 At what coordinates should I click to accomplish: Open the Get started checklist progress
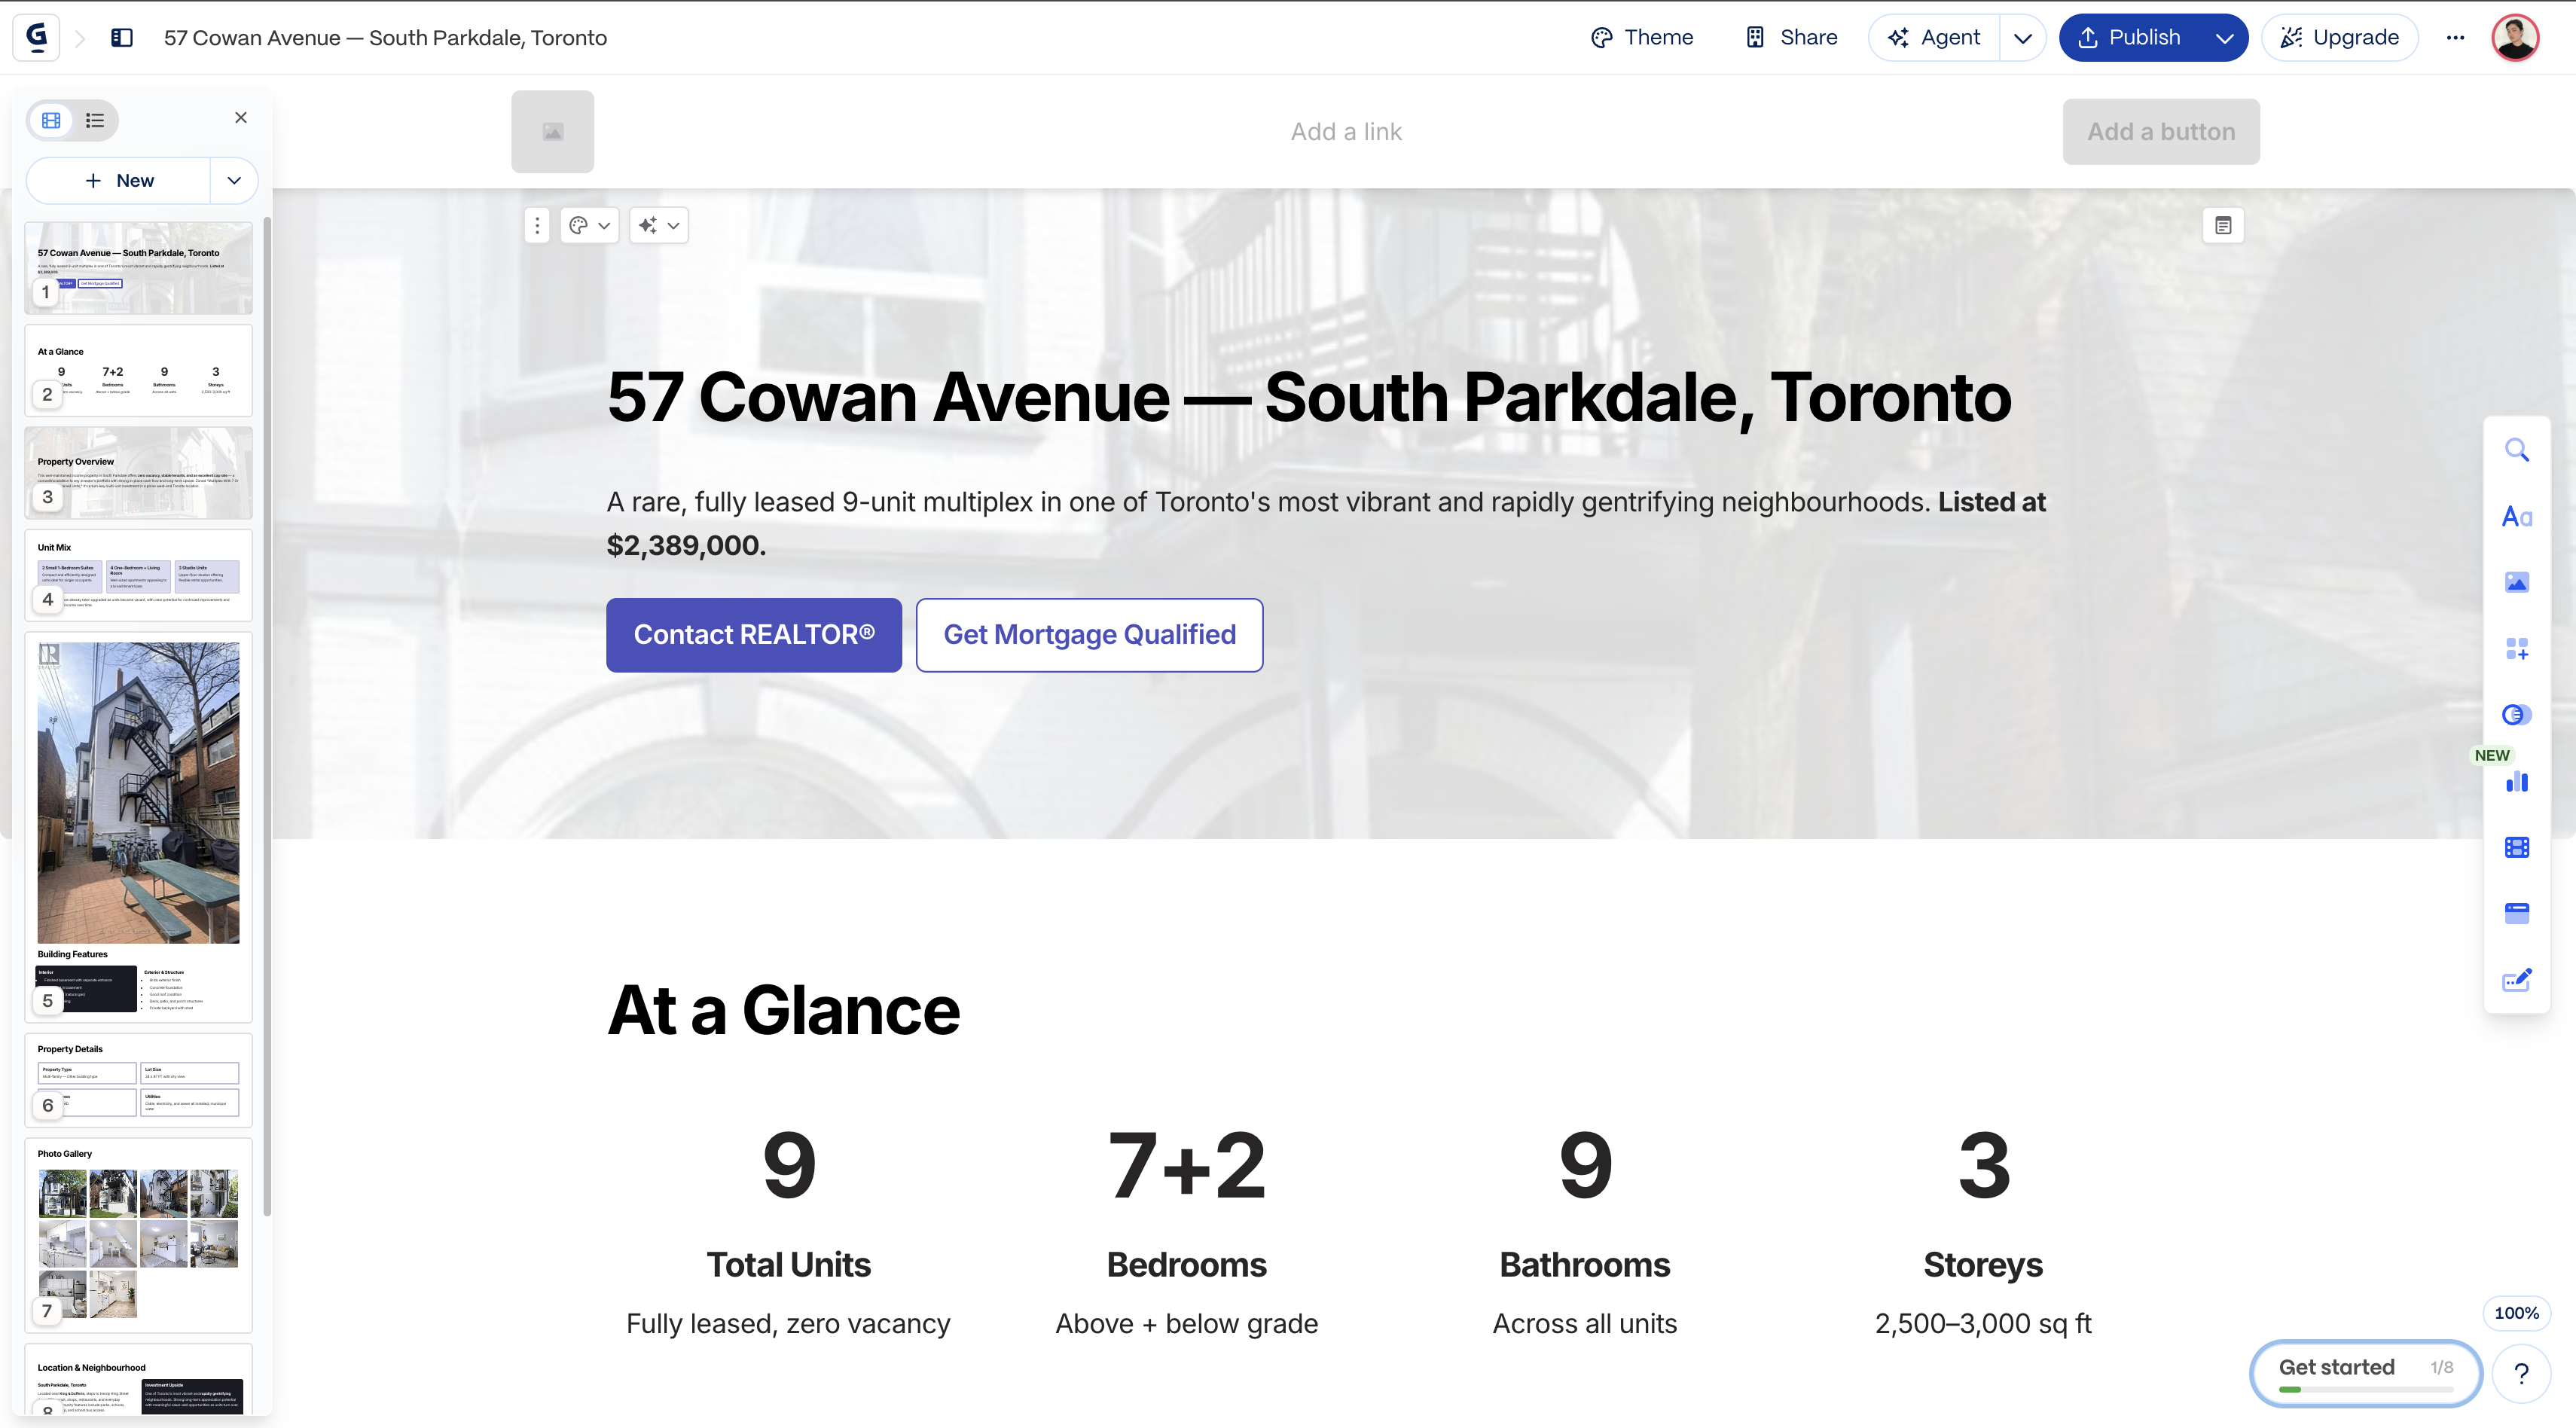pyautogui.click(x=2365, y=1372)
